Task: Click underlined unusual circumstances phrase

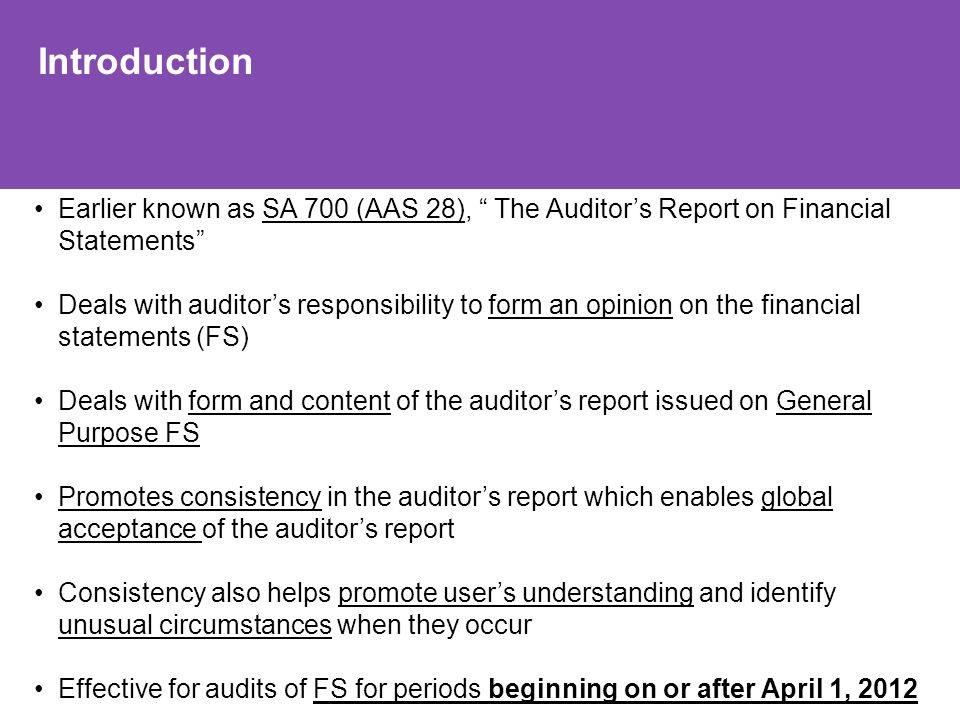Action: [x=195, y=625]
